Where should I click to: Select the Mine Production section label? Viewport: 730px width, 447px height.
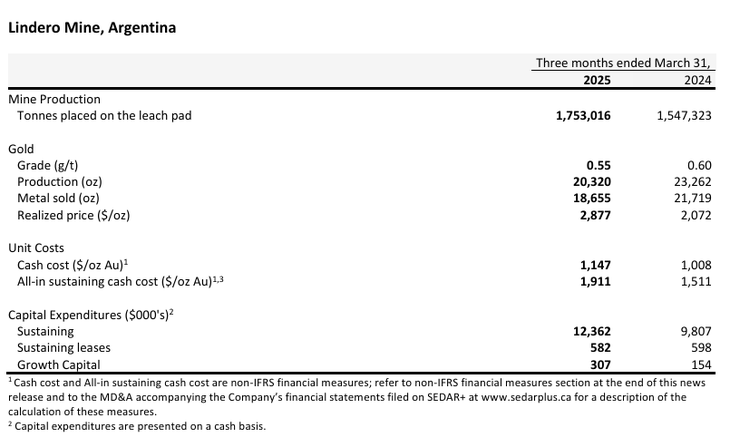(x=54, y=99)
